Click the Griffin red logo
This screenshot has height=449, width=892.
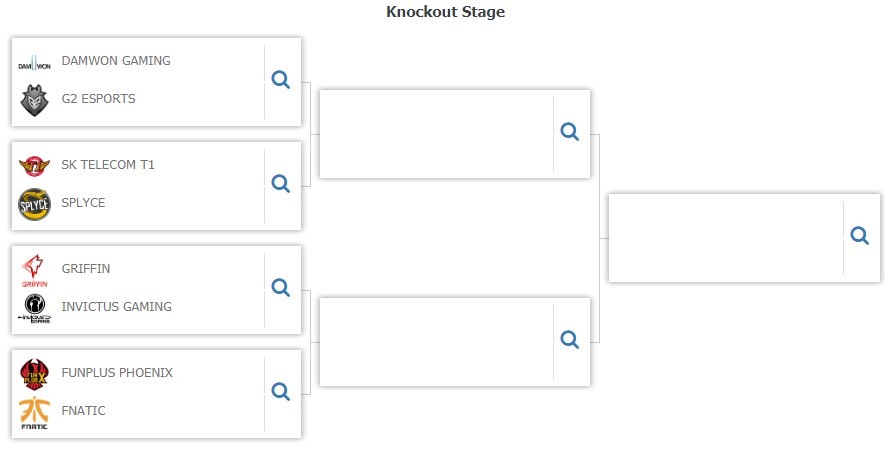(x=35, y=271)
